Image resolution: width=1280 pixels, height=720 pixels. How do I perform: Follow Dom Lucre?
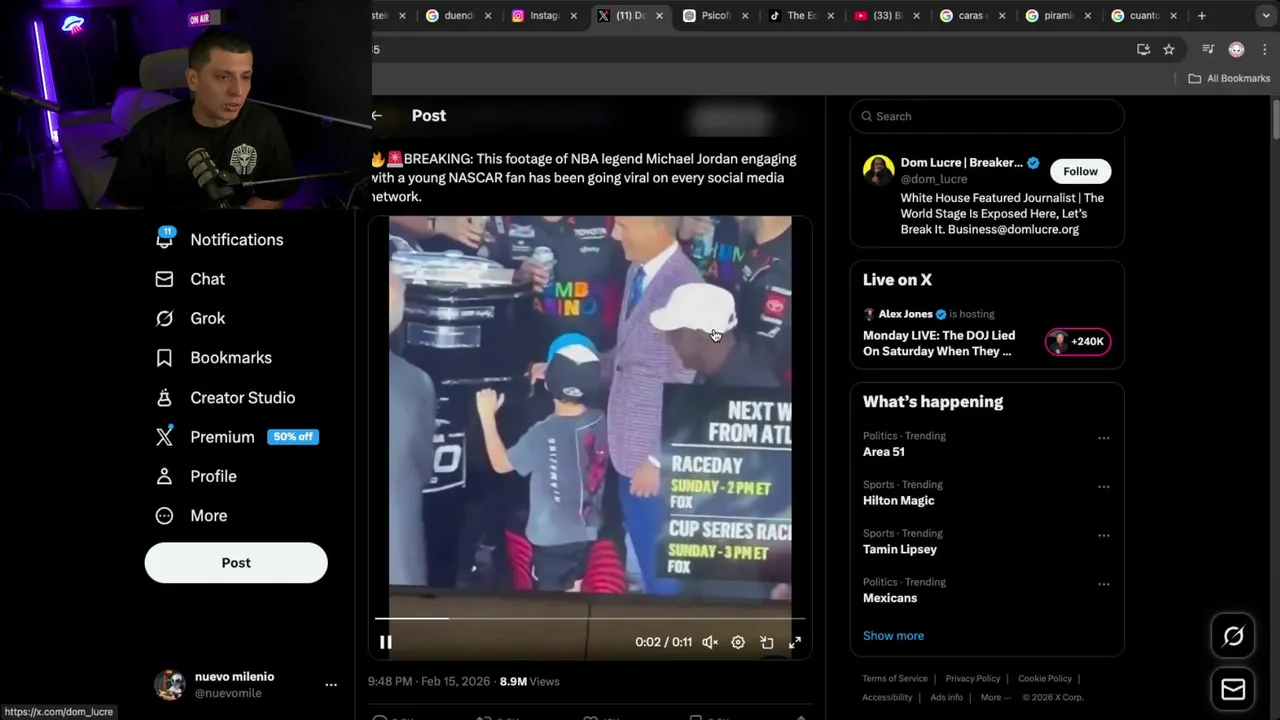tap(1080, 171)
